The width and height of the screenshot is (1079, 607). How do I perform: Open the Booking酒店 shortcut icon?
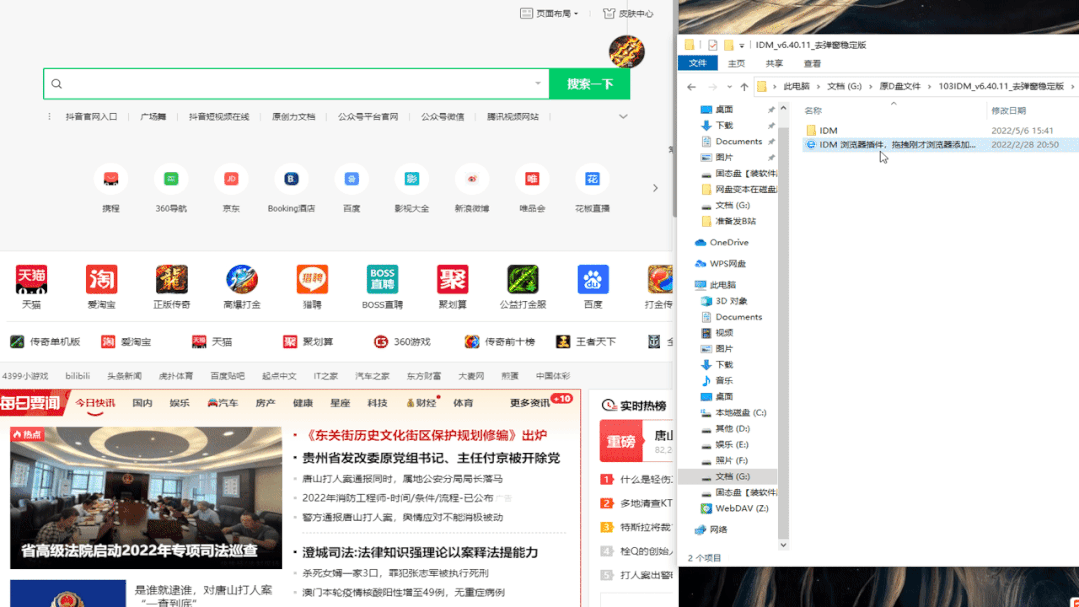point(291,179)
